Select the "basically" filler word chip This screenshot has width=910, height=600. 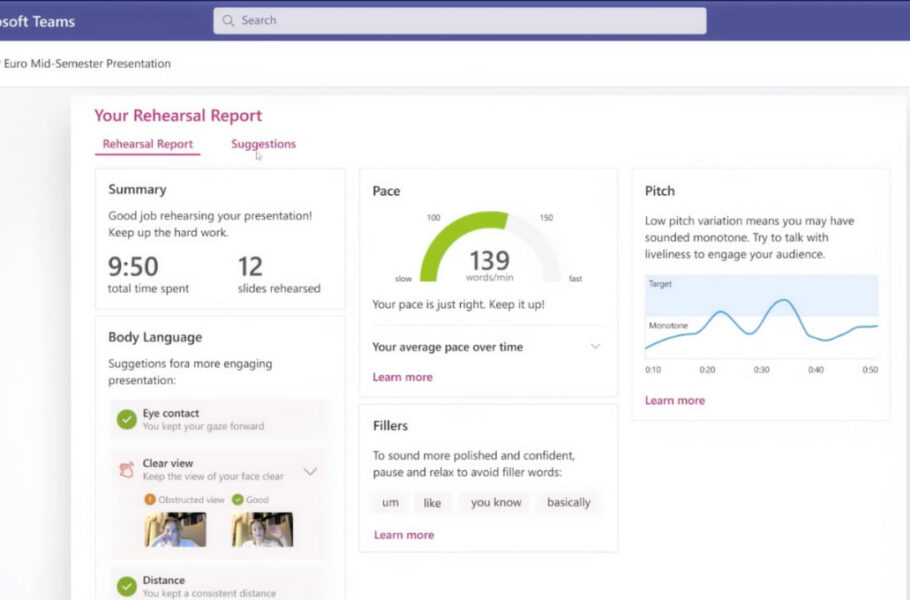point(568,502)
